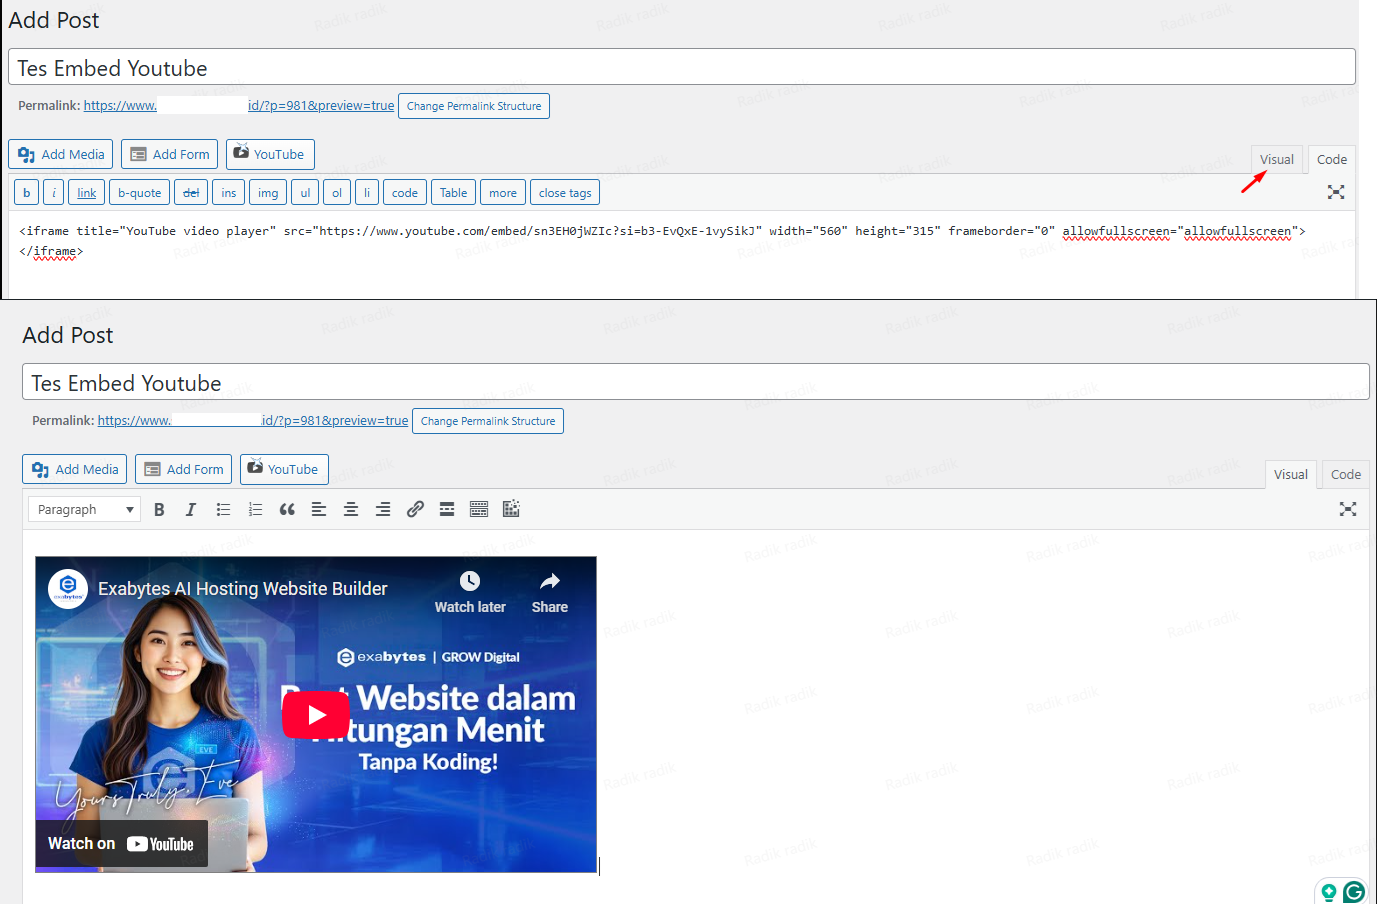Click the video title Exabytes AI Hosting Website Builder
Viewport: 1377px width, 904px height.
click(x=243, y=589)
